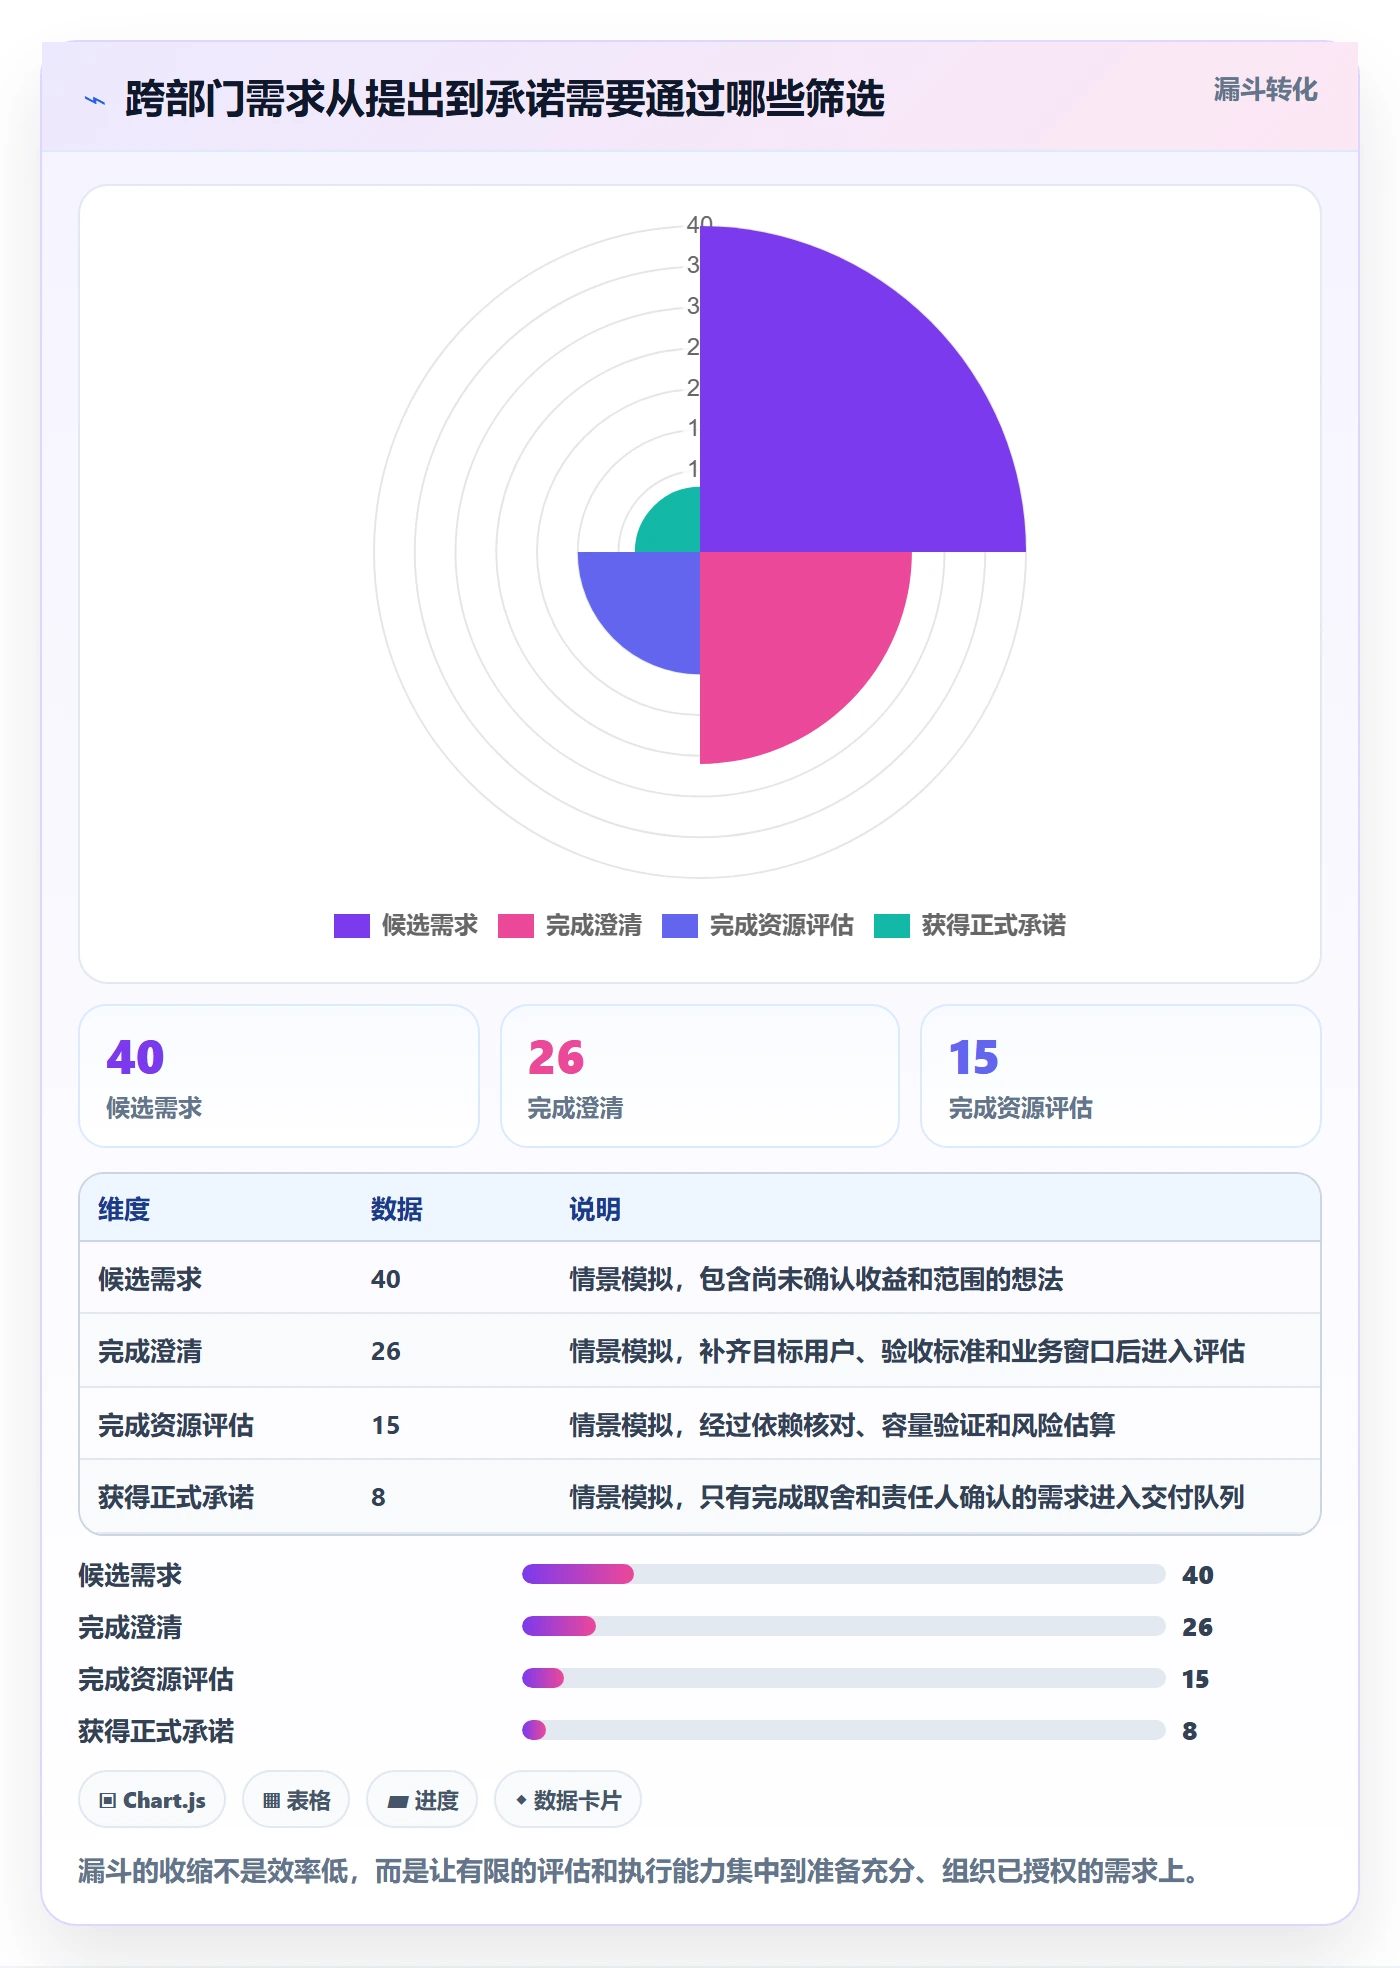Toggle the blue 完成资源评估 legend swatch

point(680,926)
